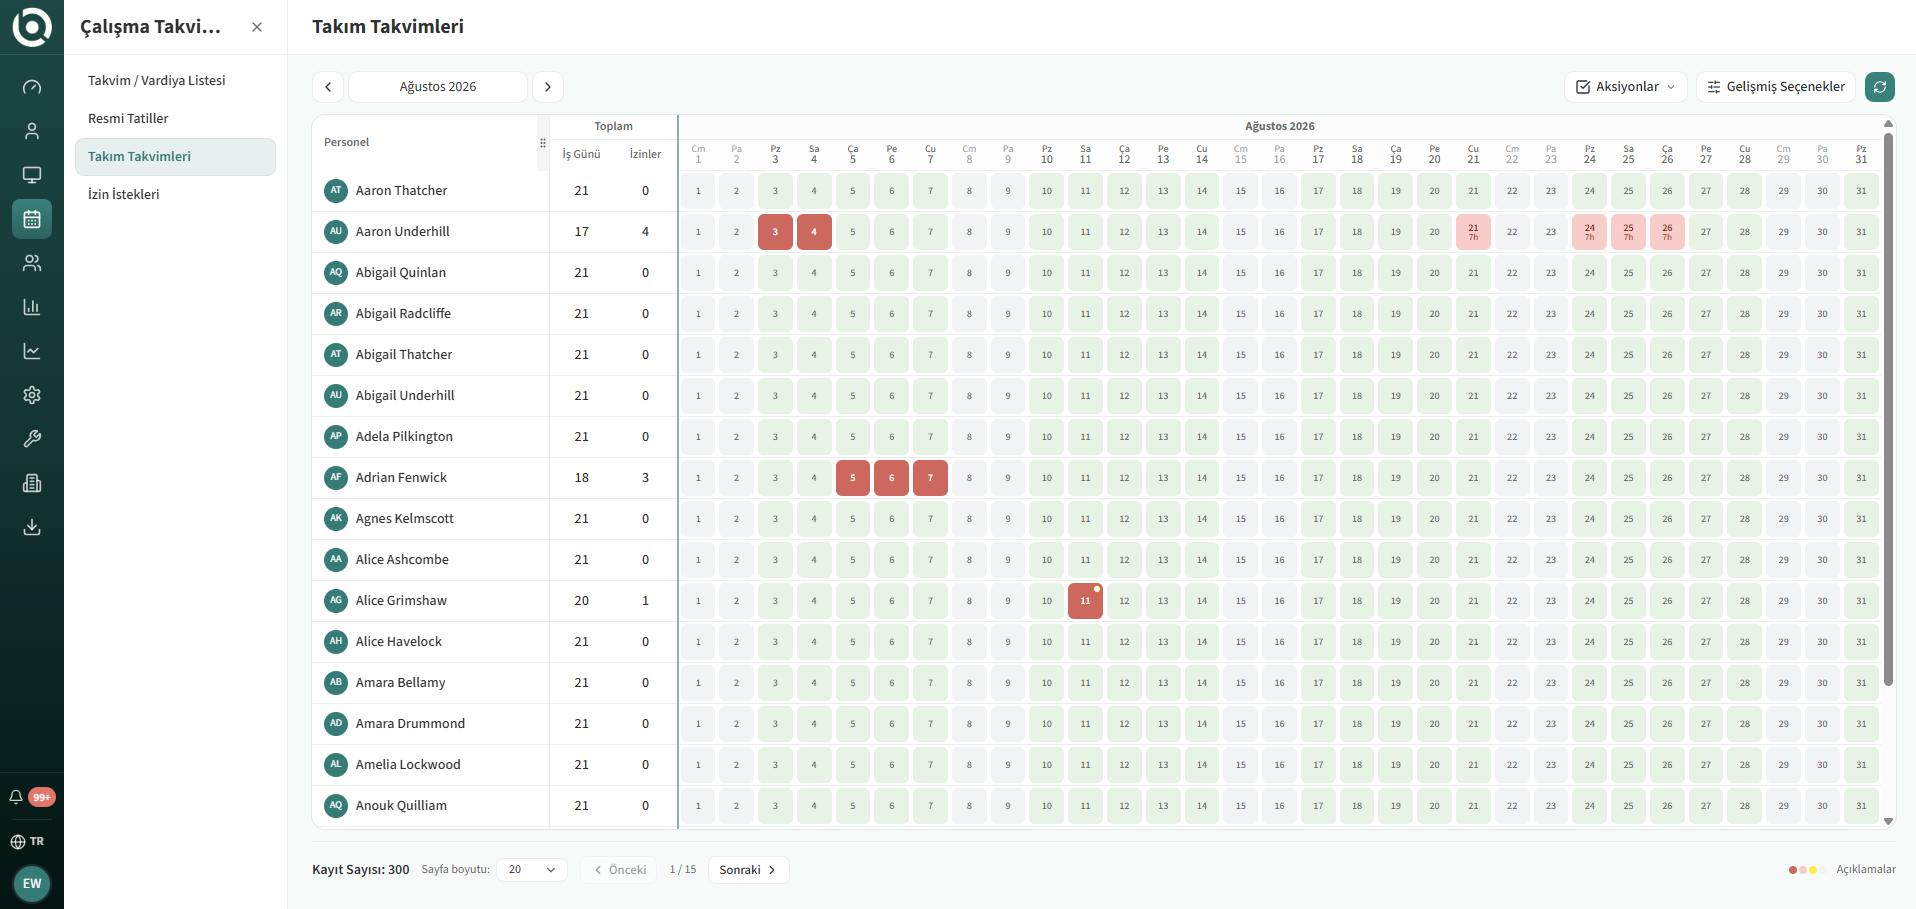Select Takım Takvimleri menu item
1916x909 pixels.
(175, 156)
